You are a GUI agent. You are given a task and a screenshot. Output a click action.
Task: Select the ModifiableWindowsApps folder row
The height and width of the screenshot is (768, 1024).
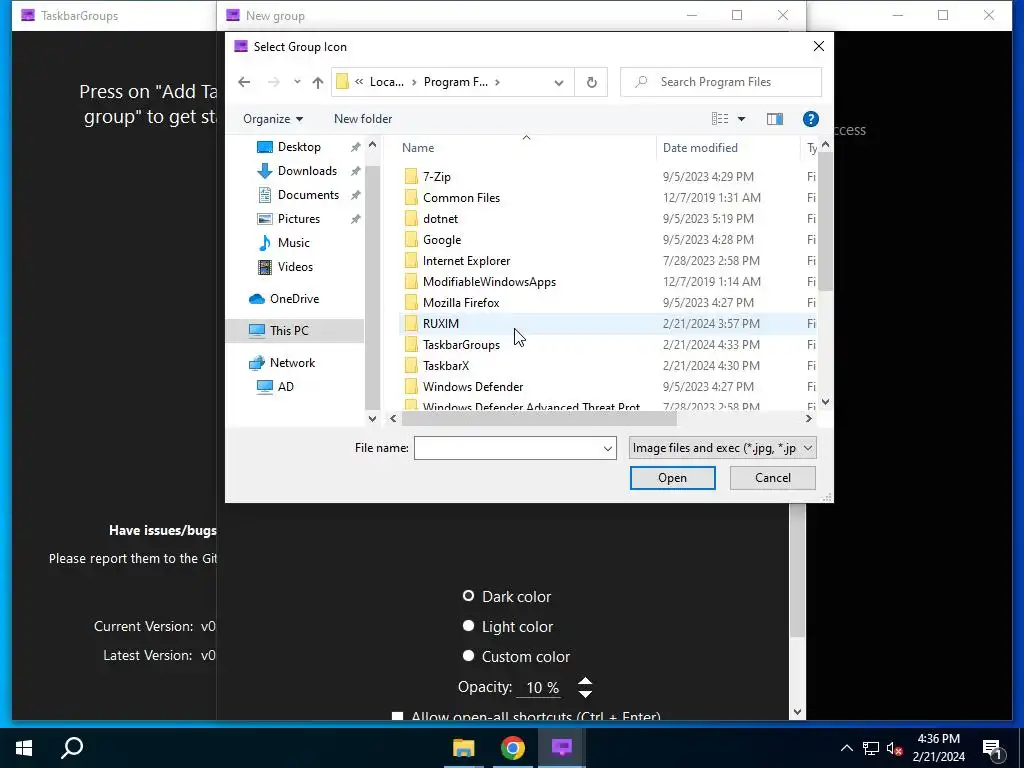click(x=607, y=281)
